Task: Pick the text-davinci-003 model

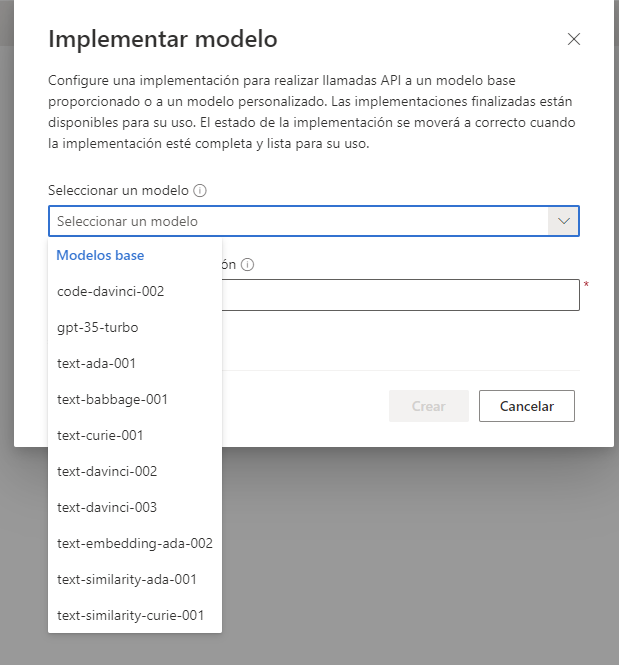Action: point(135,507)
